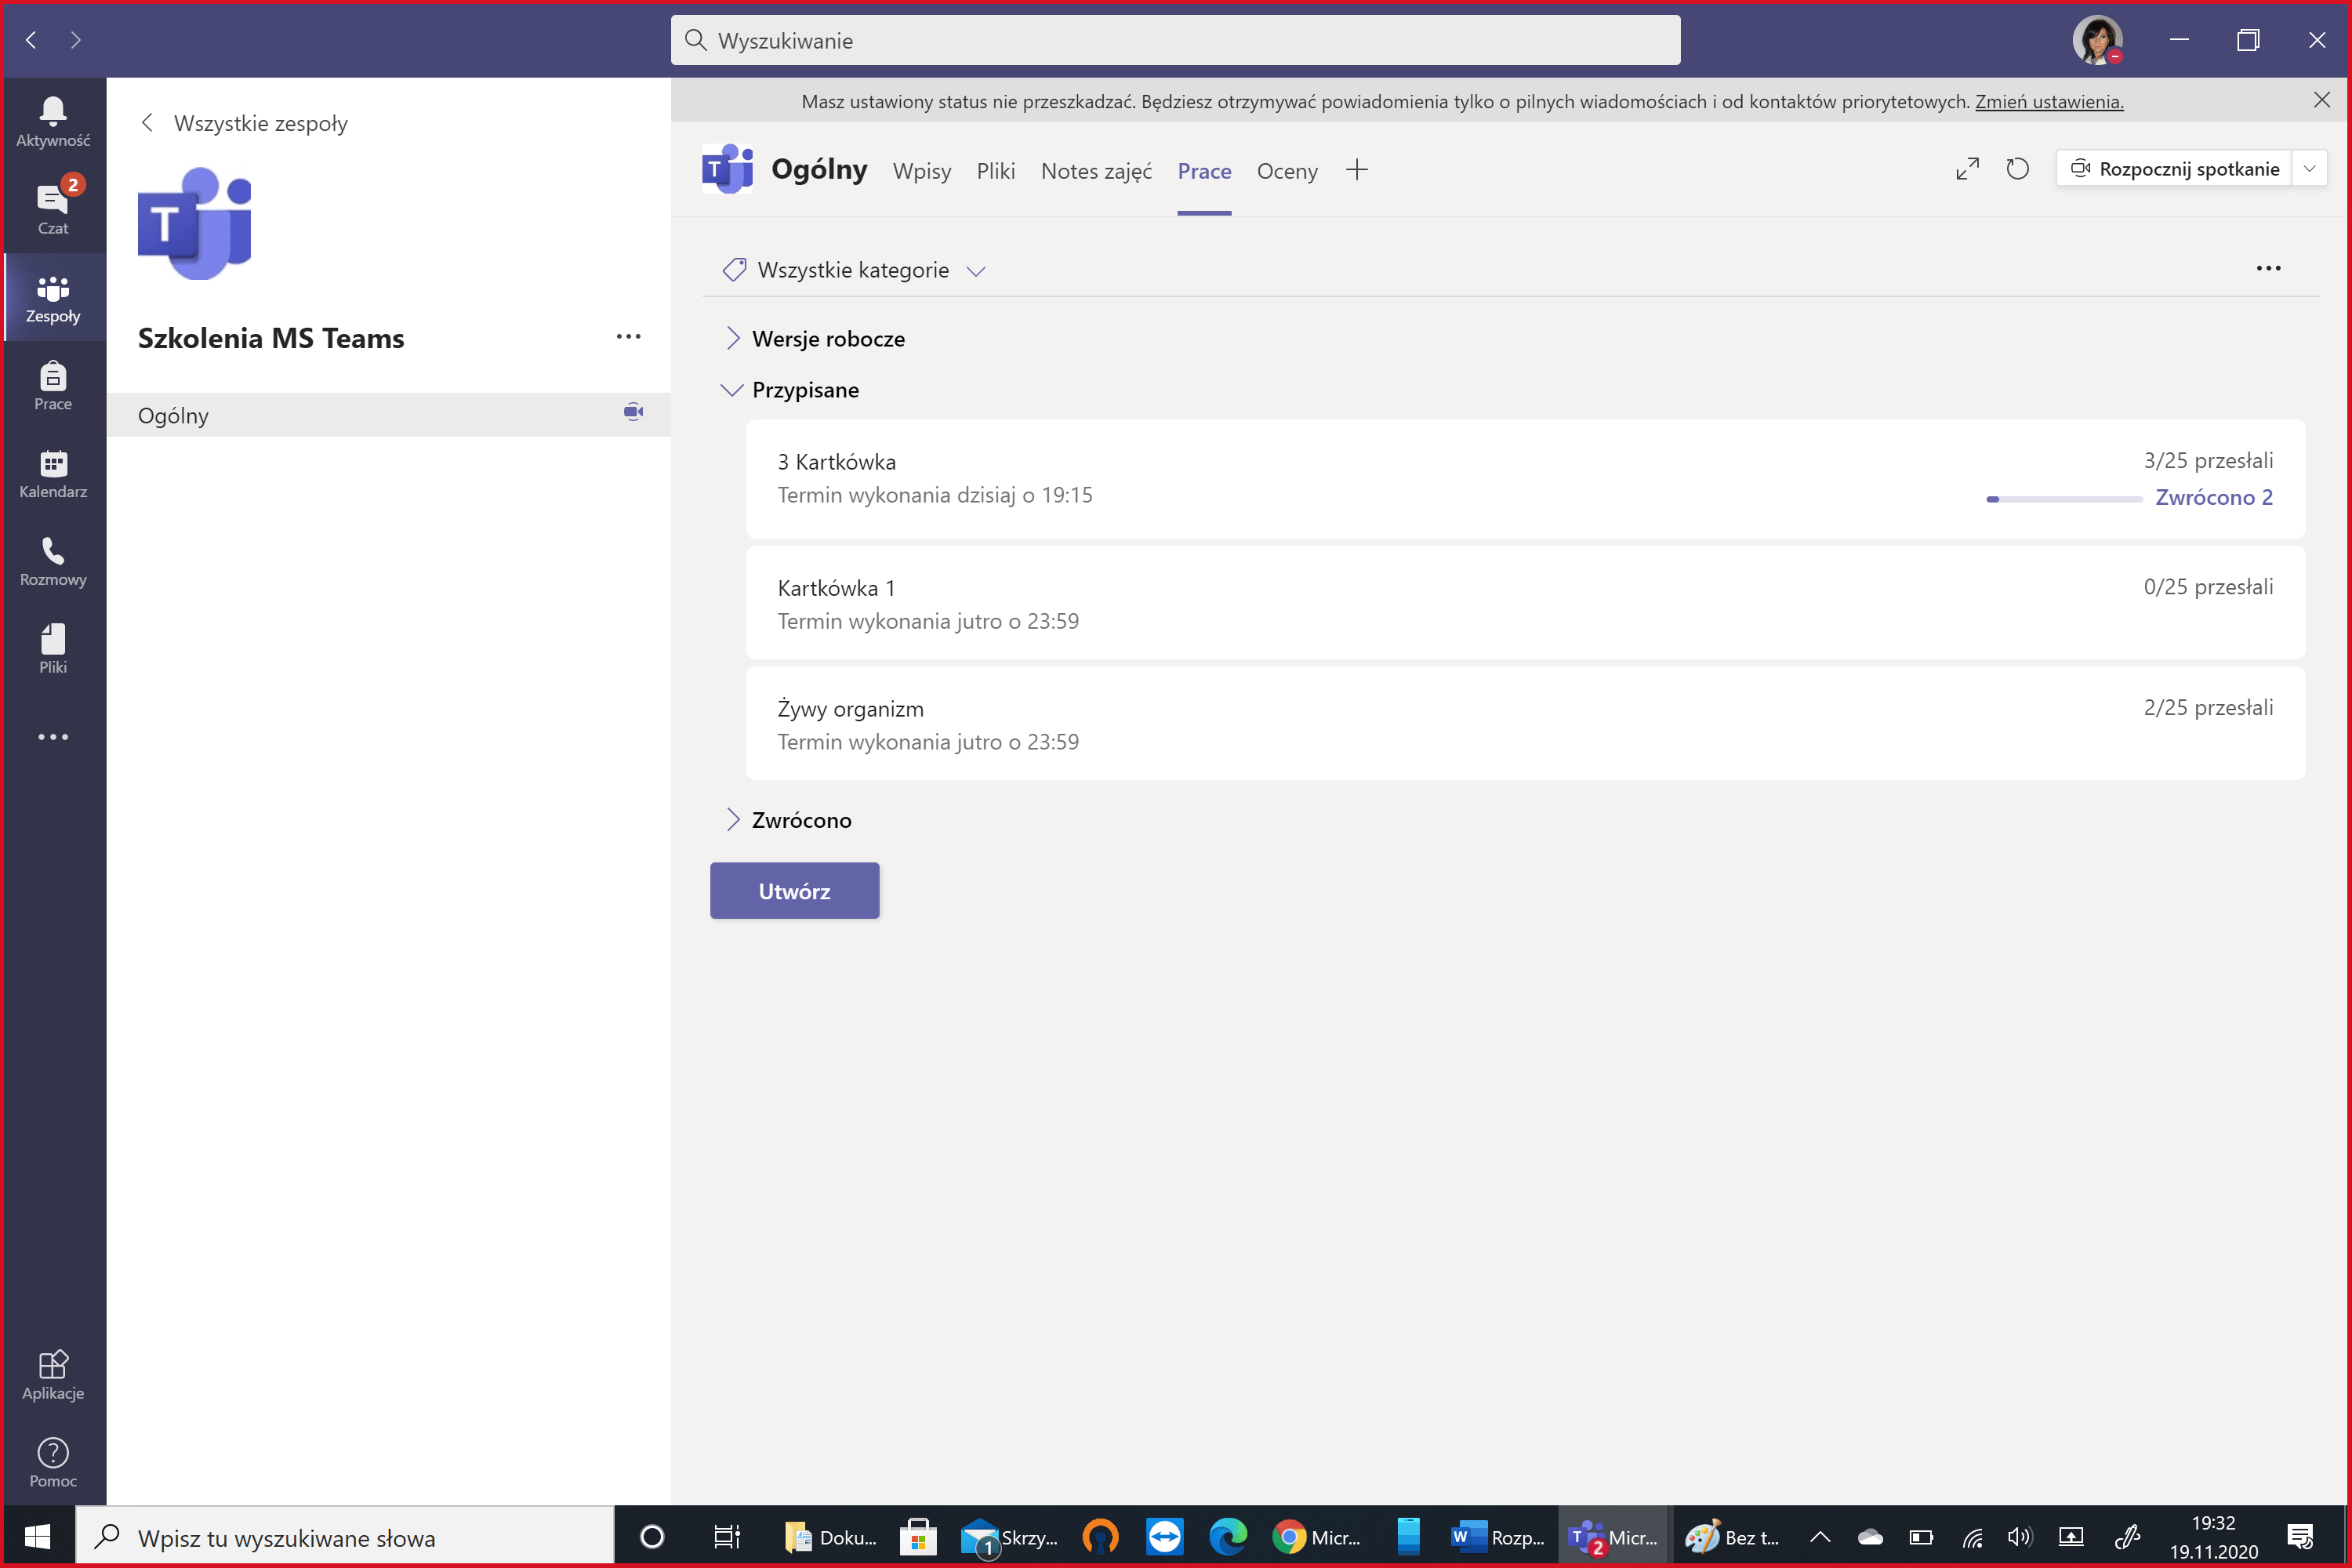The width and height of the screenshot is (2352, 1568).
Task: Open Pomoc help icon
Action: click(x=53, y=1462)
